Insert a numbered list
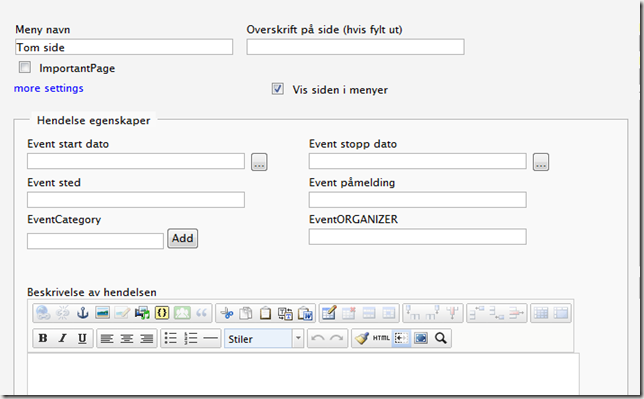 pos(191,338)
